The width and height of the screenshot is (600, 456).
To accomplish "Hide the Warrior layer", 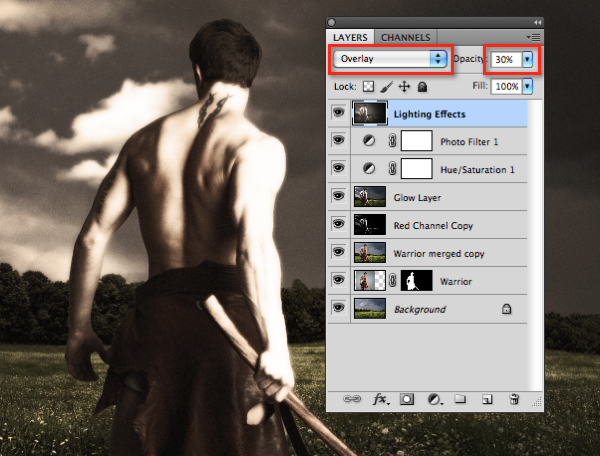I will click(x=339, y=280).
